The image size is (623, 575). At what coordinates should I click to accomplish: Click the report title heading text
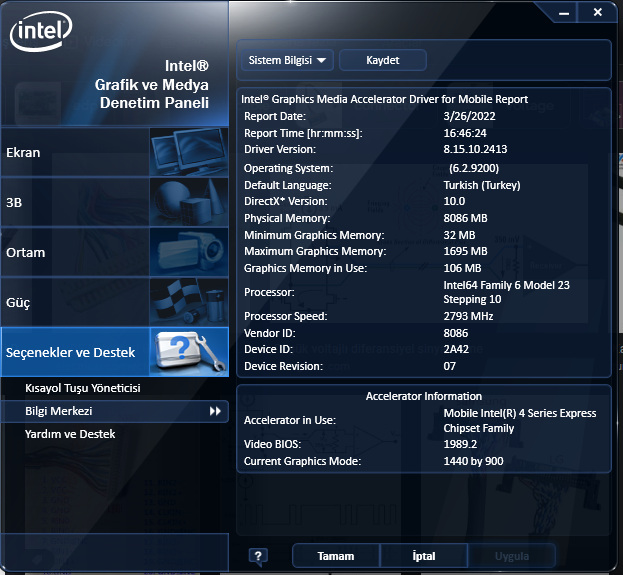[384, 99]
